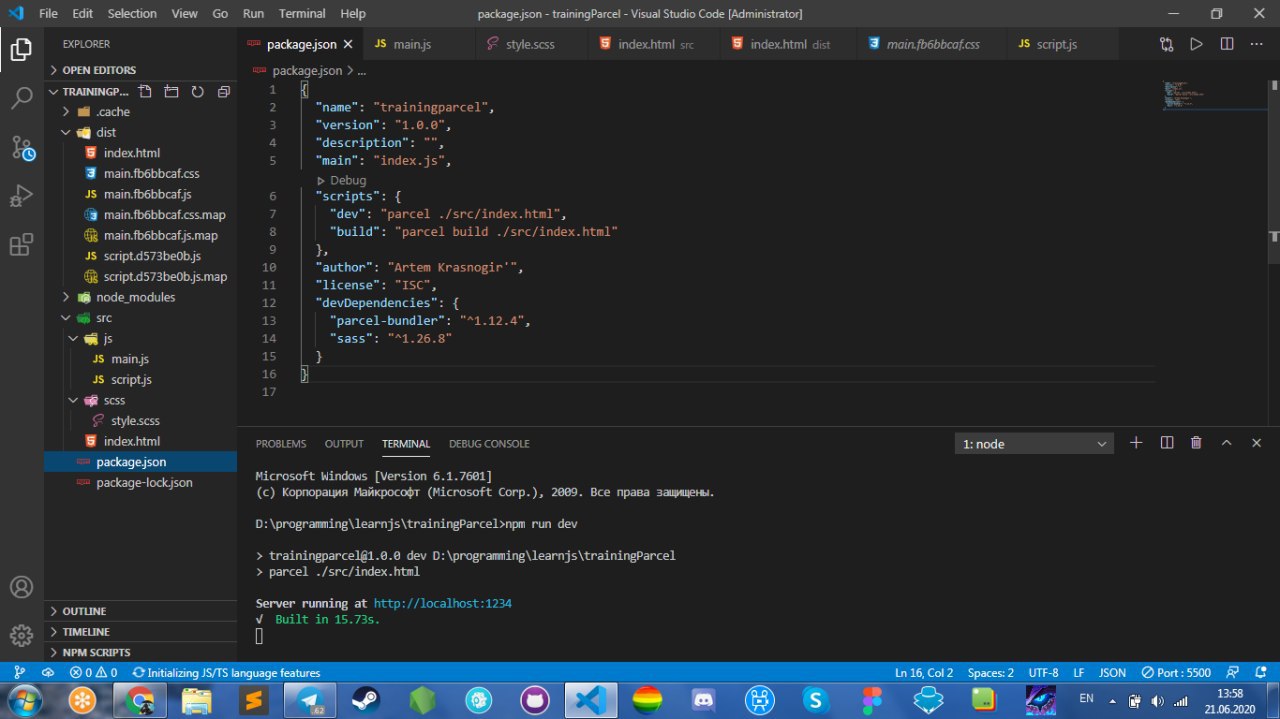The height and width of the screenshot is (719, 1280).
Task: Expand the Outline section
Action: point(140,611)
